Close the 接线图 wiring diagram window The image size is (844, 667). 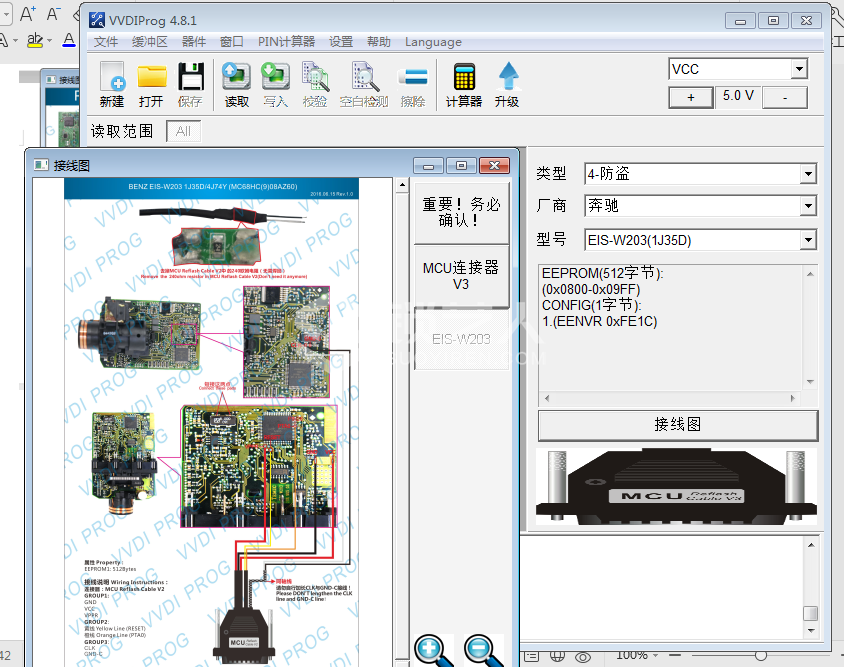point(494,165)
